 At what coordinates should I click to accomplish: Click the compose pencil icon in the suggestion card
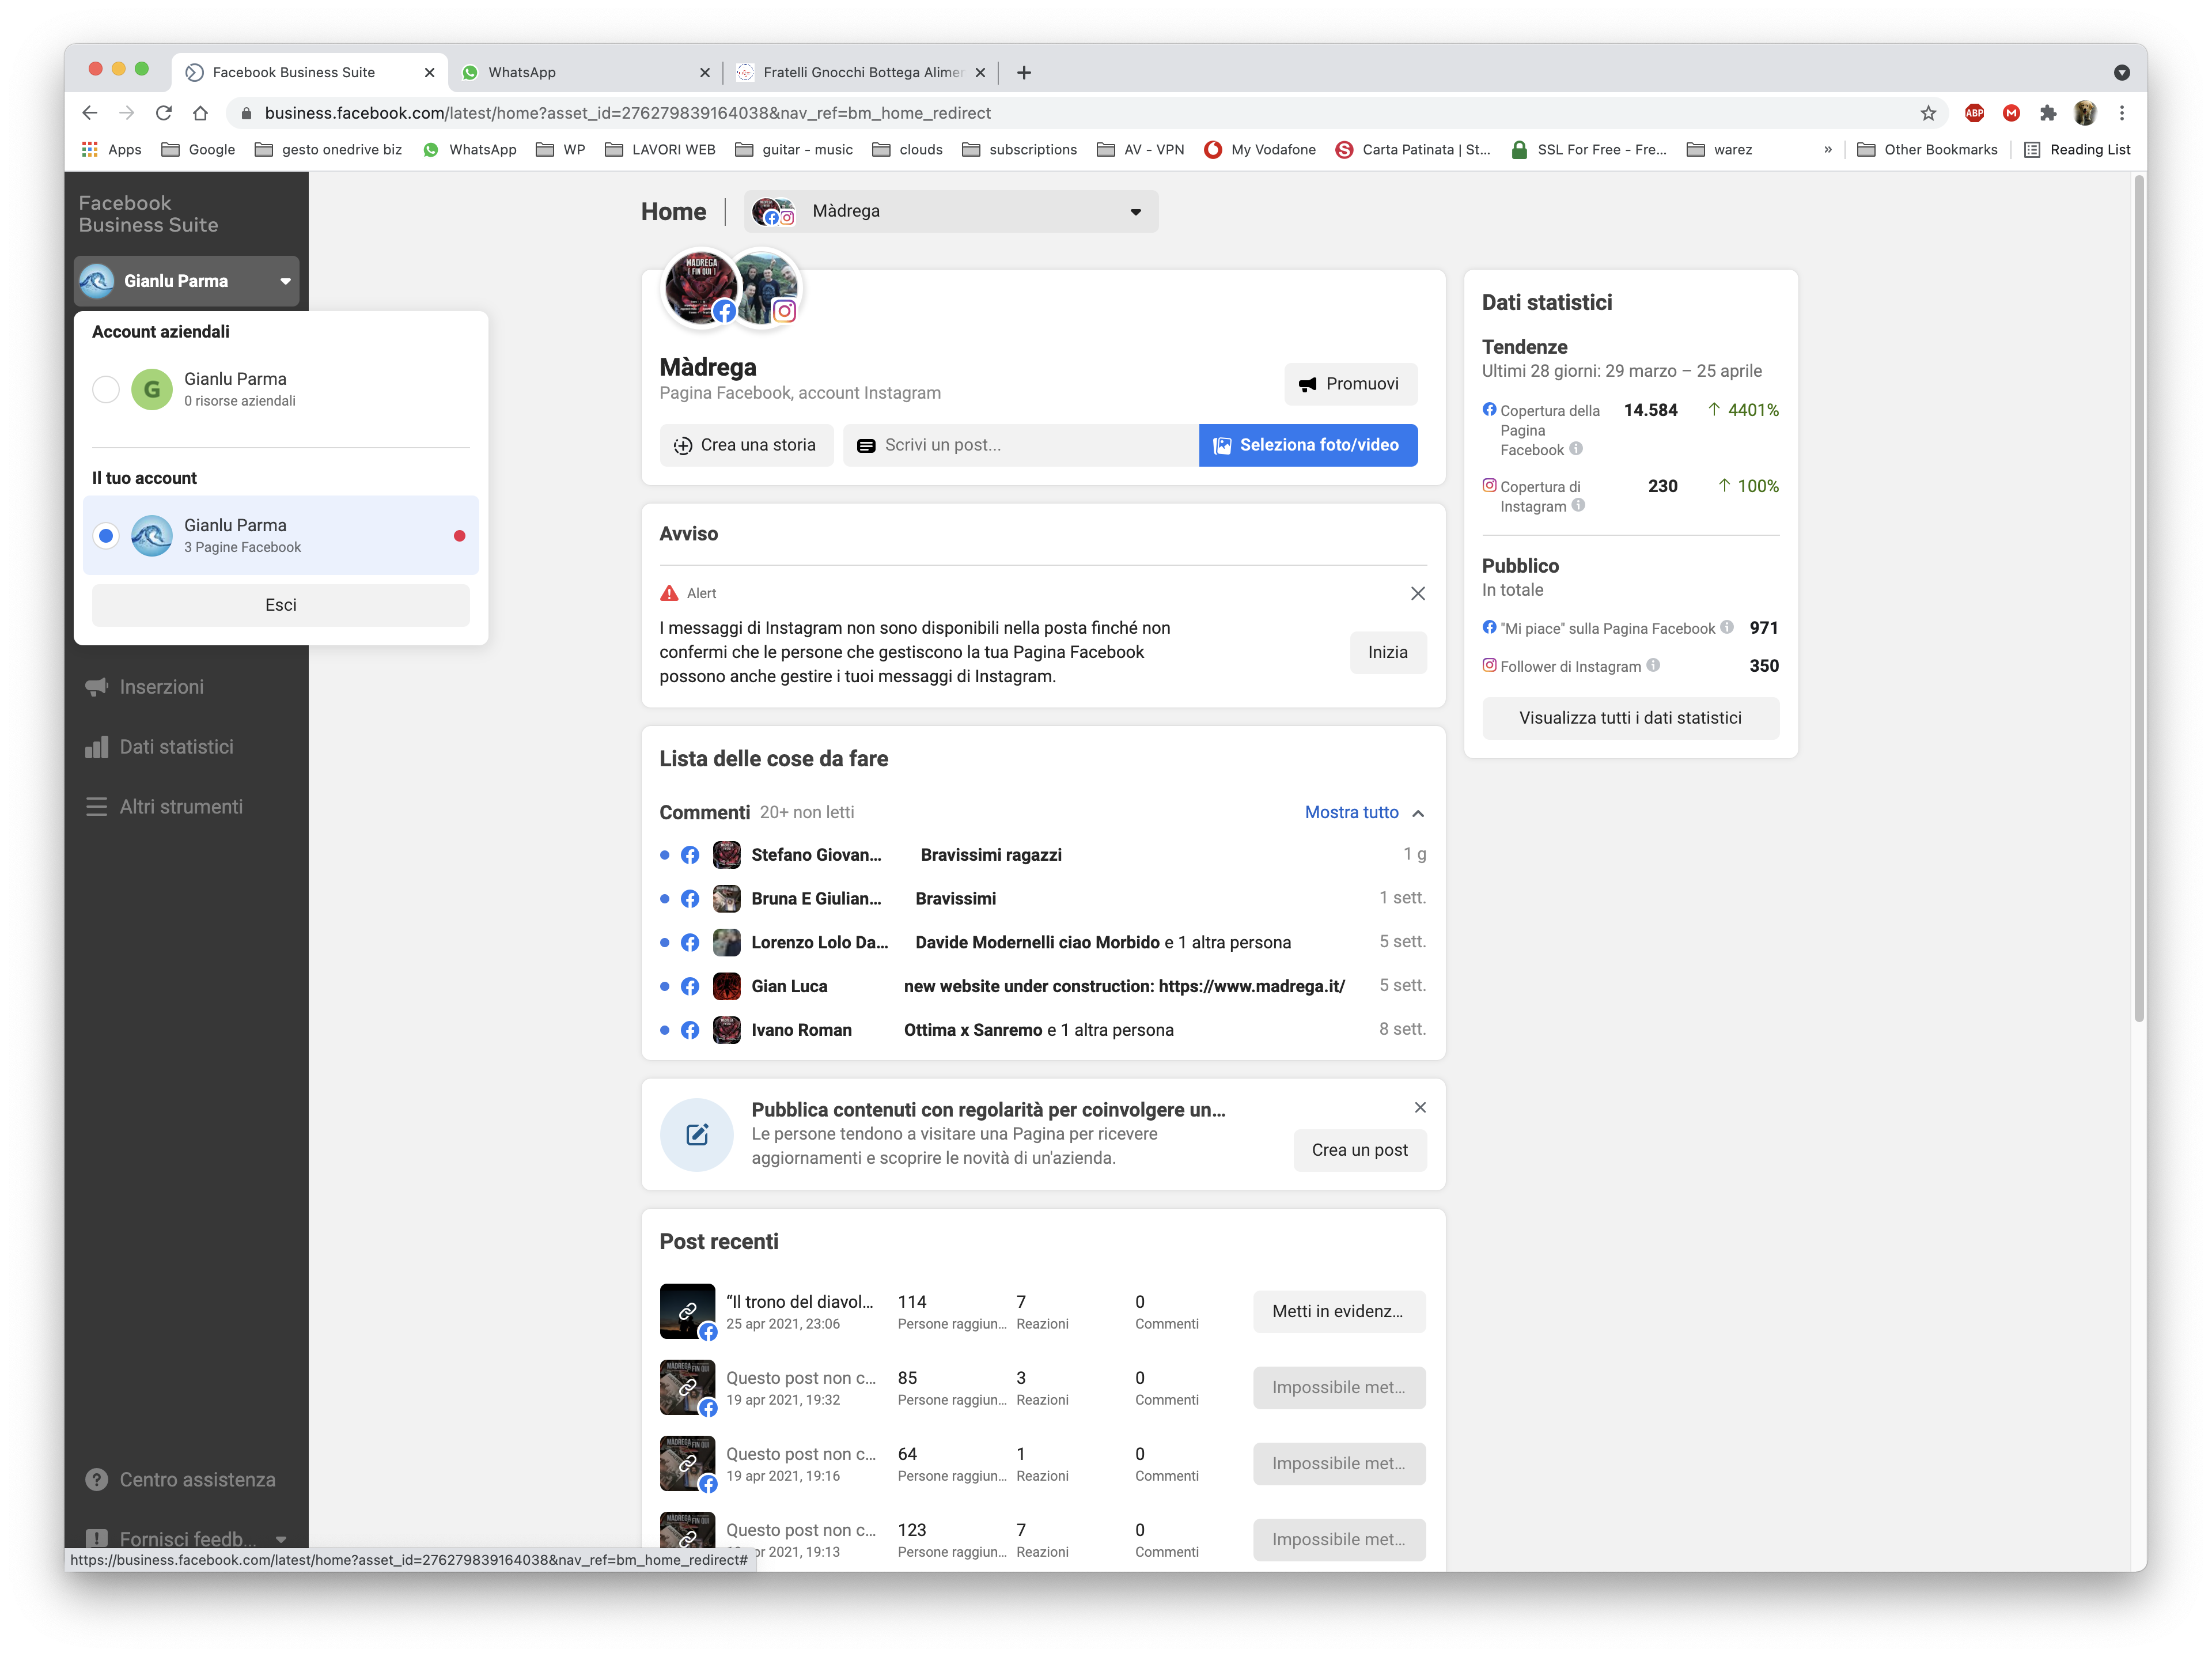pos(697,1134)
